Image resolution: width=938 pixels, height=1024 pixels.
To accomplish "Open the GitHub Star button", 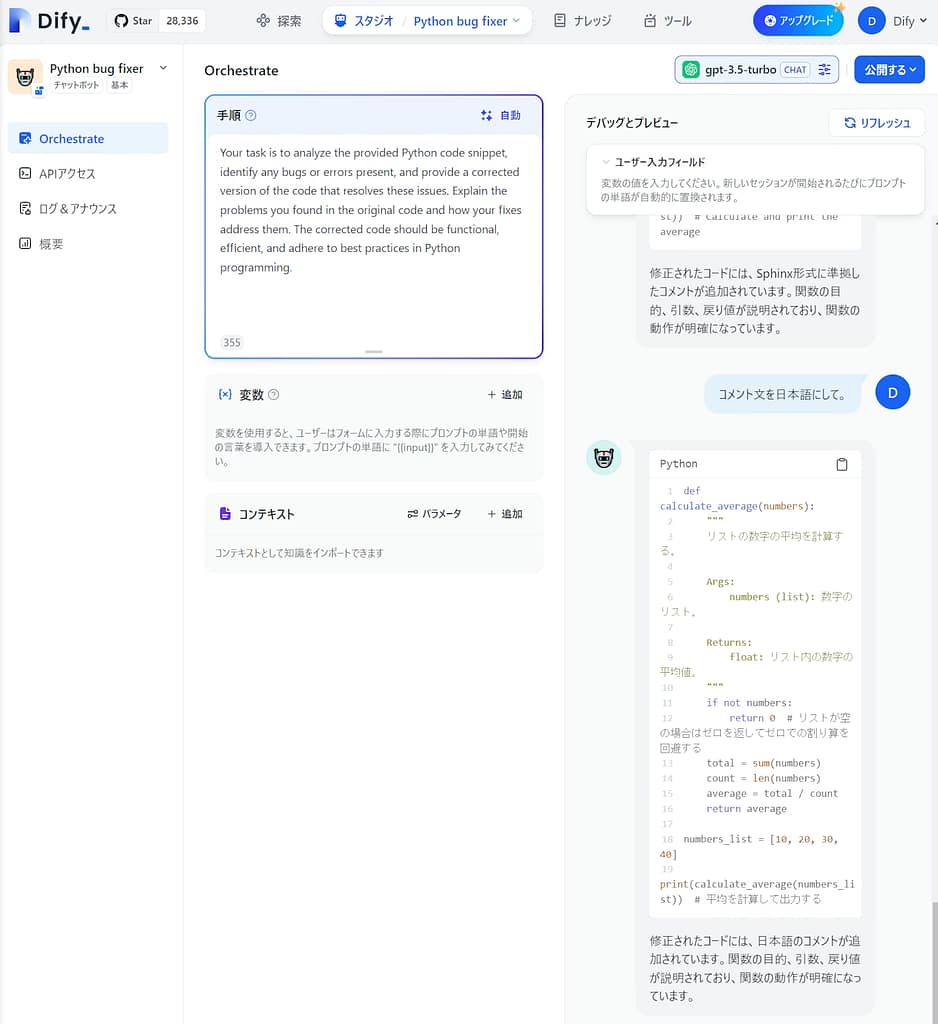I will (x=134, y=21).
